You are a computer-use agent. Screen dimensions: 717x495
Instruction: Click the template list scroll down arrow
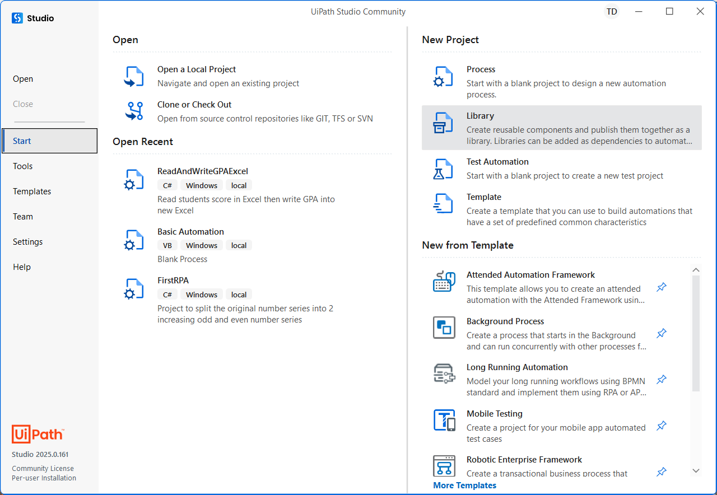[x=696, y=471]
